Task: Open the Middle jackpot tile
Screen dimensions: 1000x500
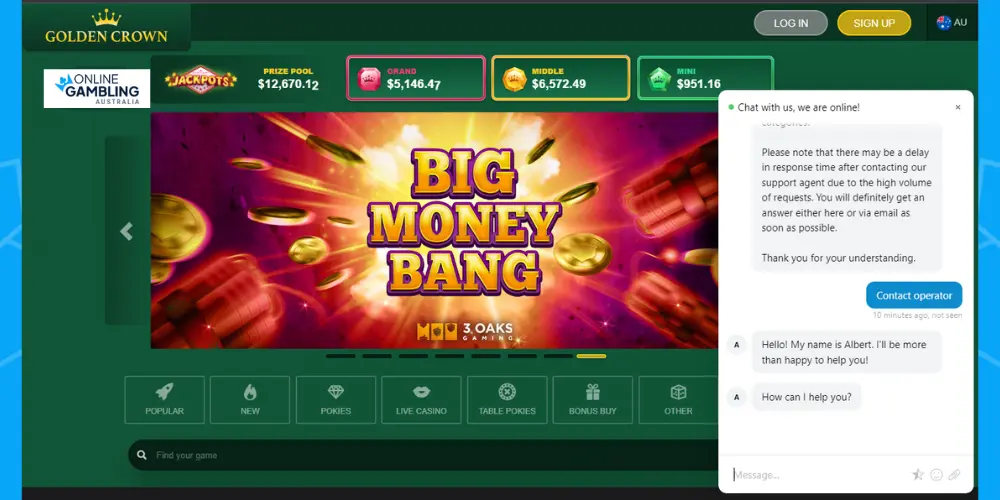Action: (x=561, y=78)
